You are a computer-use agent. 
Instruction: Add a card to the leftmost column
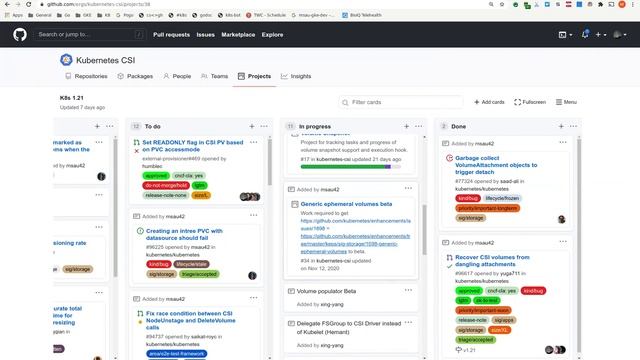[97, 127]
